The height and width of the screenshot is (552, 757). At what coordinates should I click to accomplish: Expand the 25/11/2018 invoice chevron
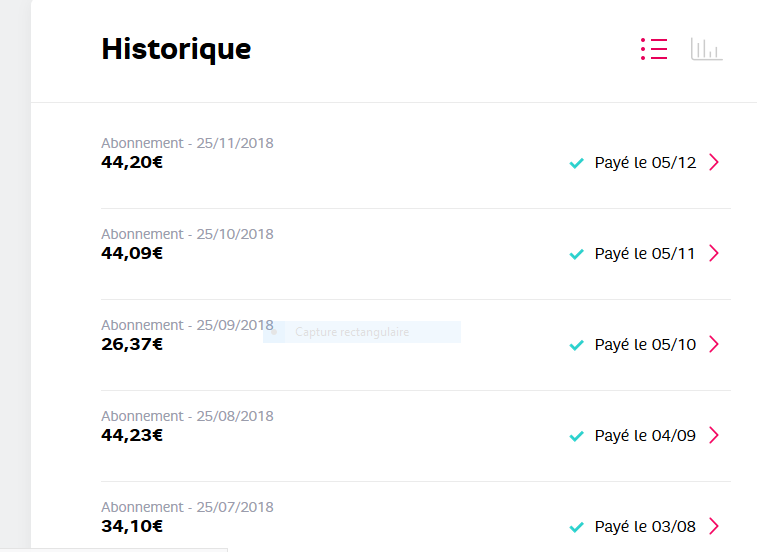713,162
